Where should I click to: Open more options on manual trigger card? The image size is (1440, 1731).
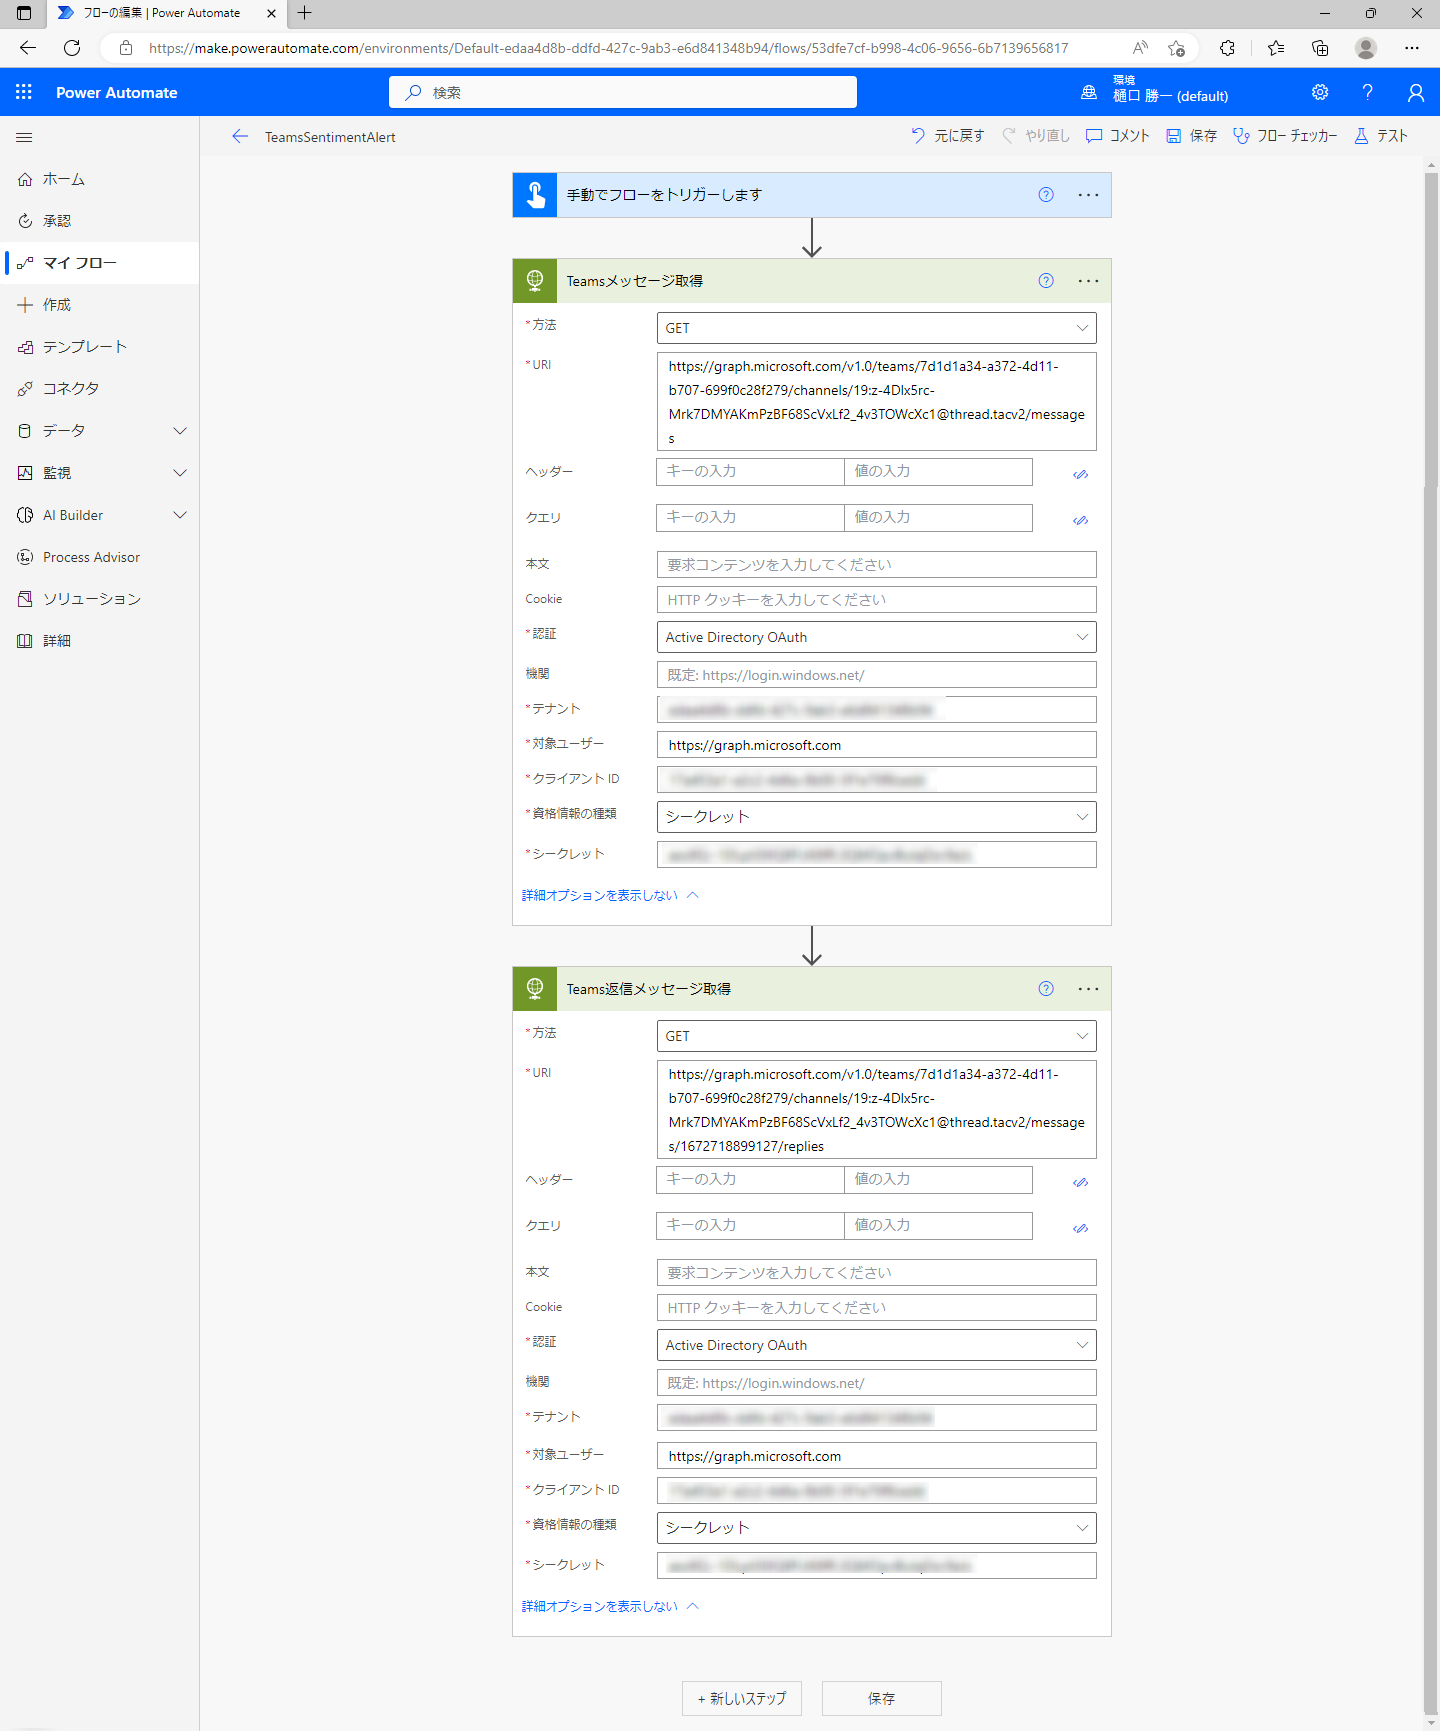1088,195
